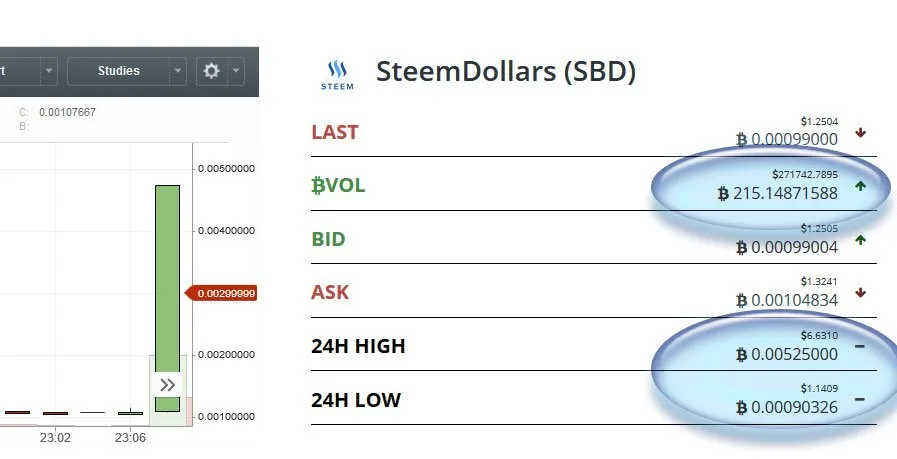This screenshot has height=459, width=897.
Task: Click the dash indicator next to 24H HIGH
Action: tap(859, 346)
